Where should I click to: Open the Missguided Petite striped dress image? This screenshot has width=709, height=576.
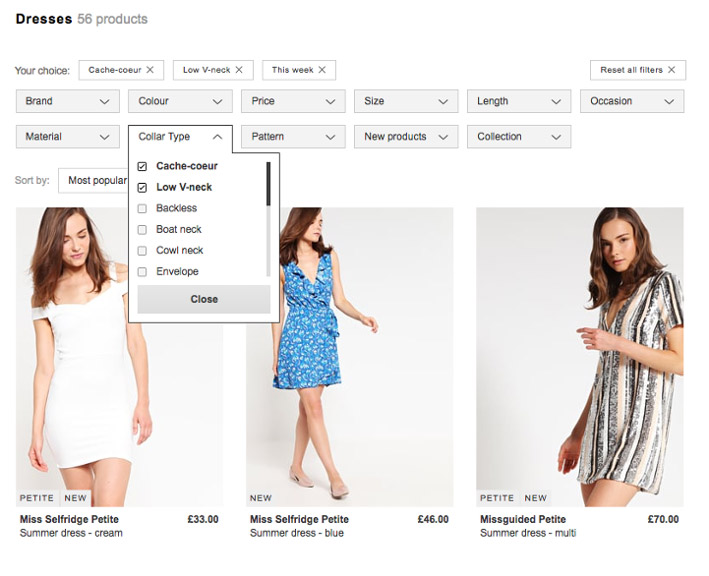point(580,357)
